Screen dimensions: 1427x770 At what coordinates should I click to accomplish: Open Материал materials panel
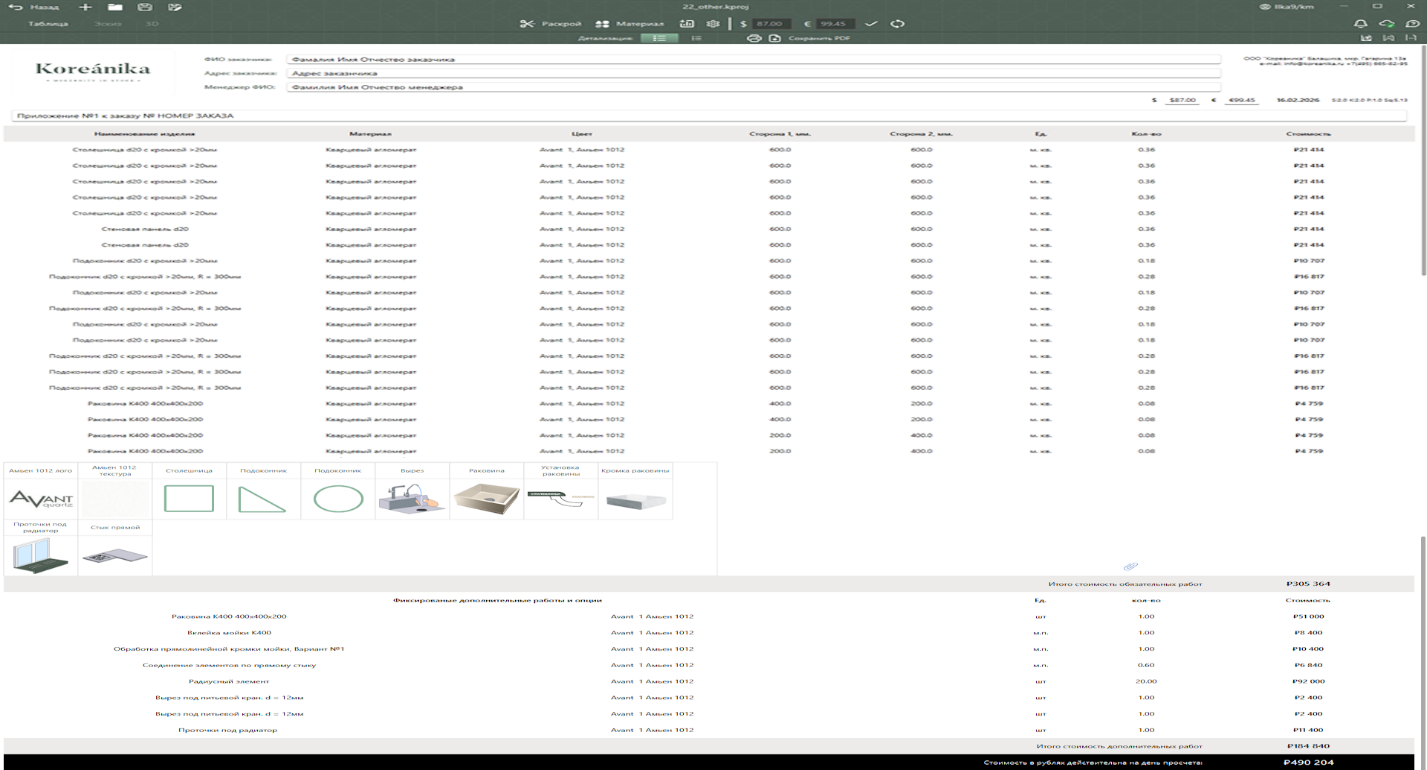coord(629,23)
